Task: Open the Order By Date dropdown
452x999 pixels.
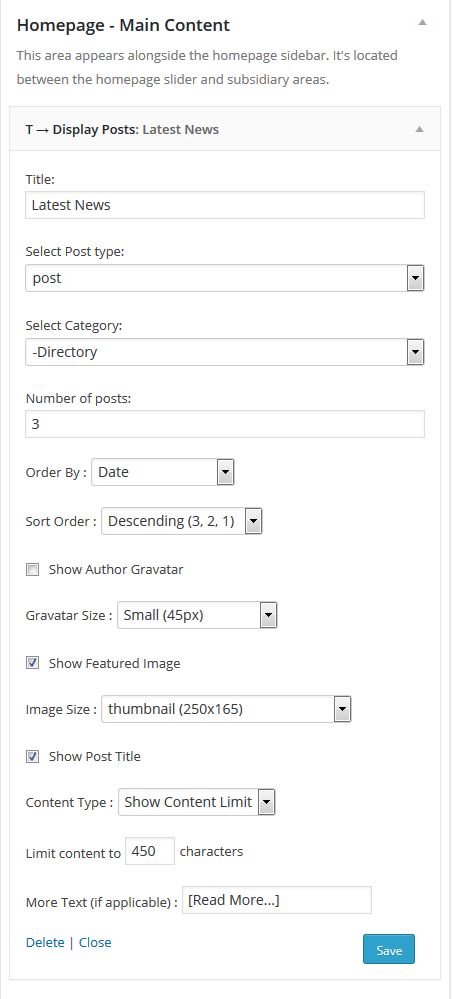Action: (x=163, y=472)
